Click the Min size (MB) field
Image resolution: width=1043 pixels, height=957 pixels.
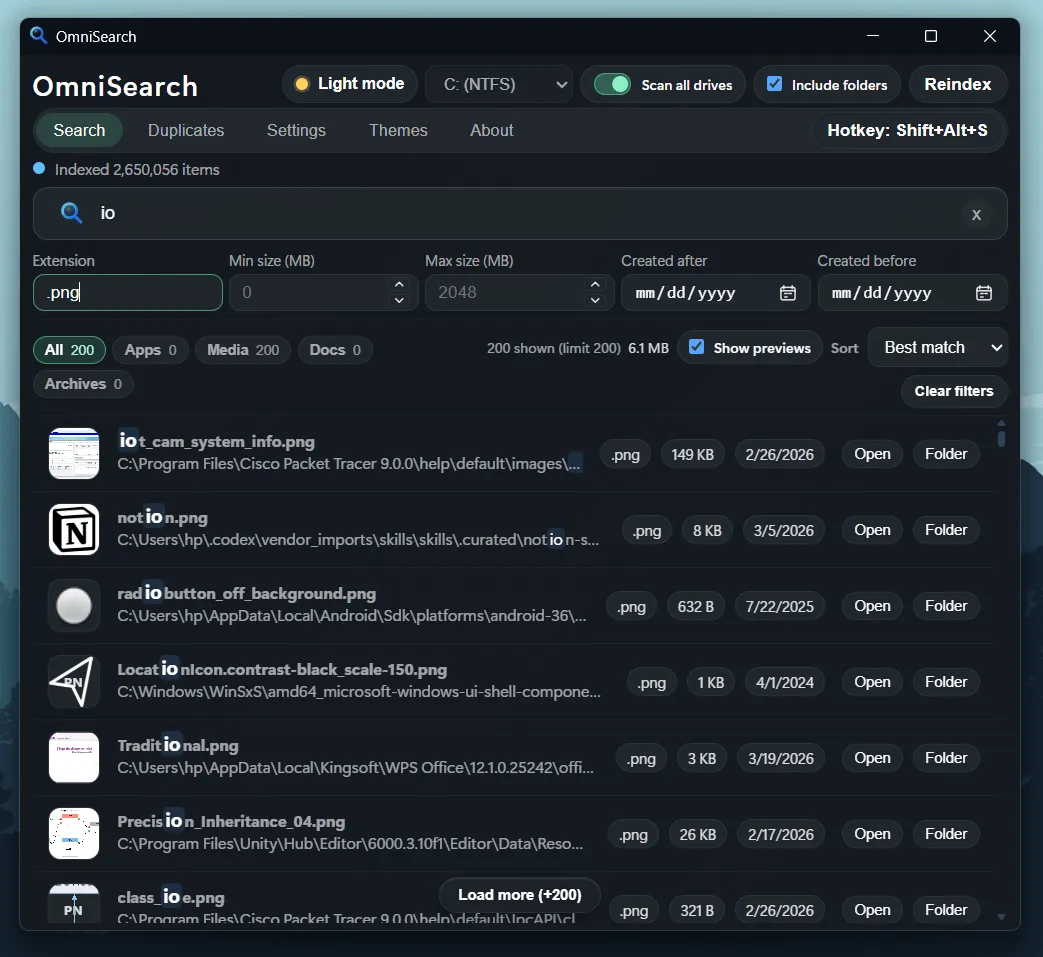323,293
